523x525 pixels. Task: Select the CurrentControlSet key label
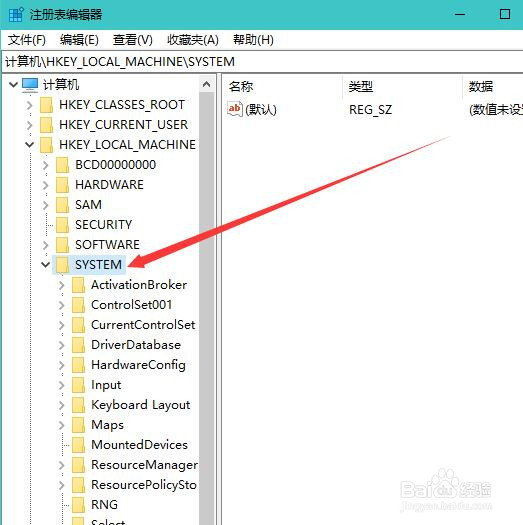click(x=143, y=325)
